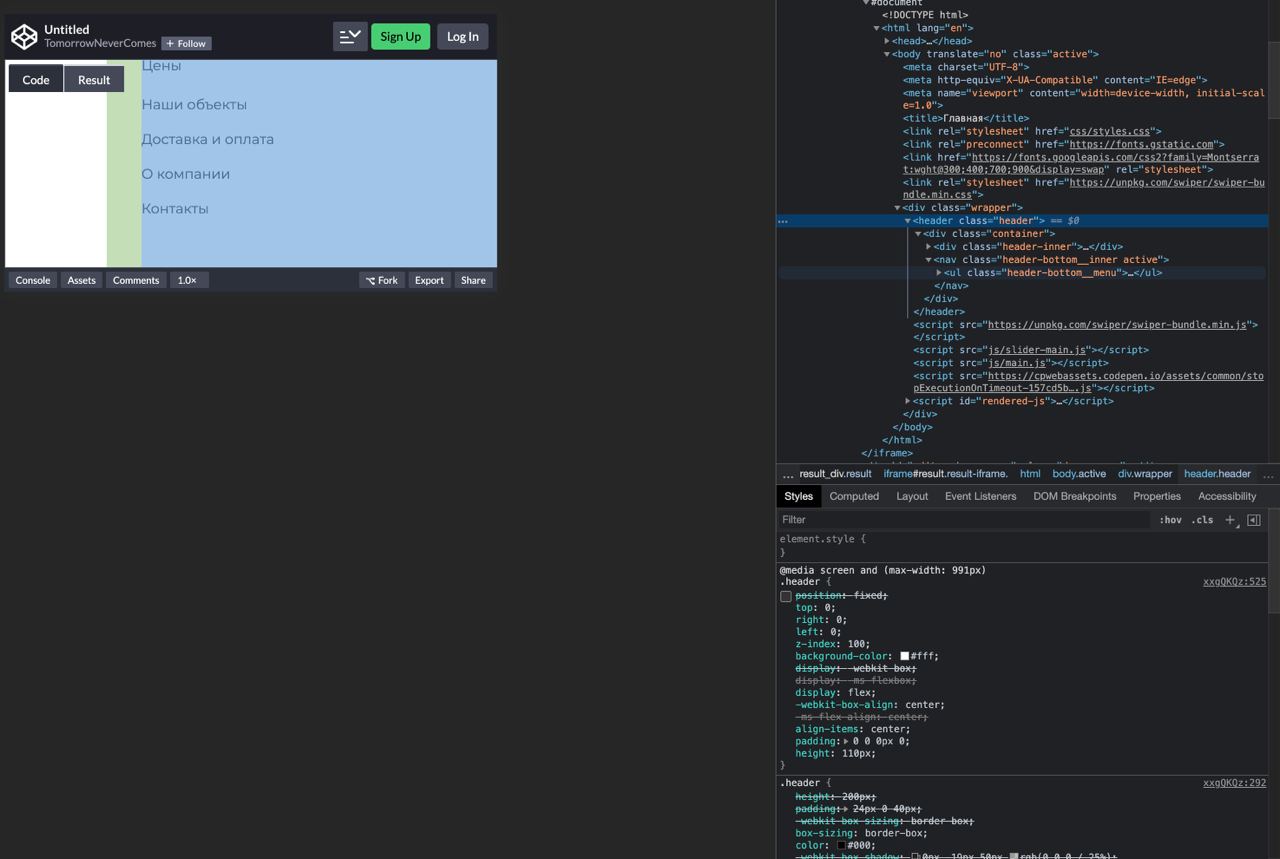1280x859 pixels.
Task: Open the js/main.js script link
Action: click(1016, 363)
